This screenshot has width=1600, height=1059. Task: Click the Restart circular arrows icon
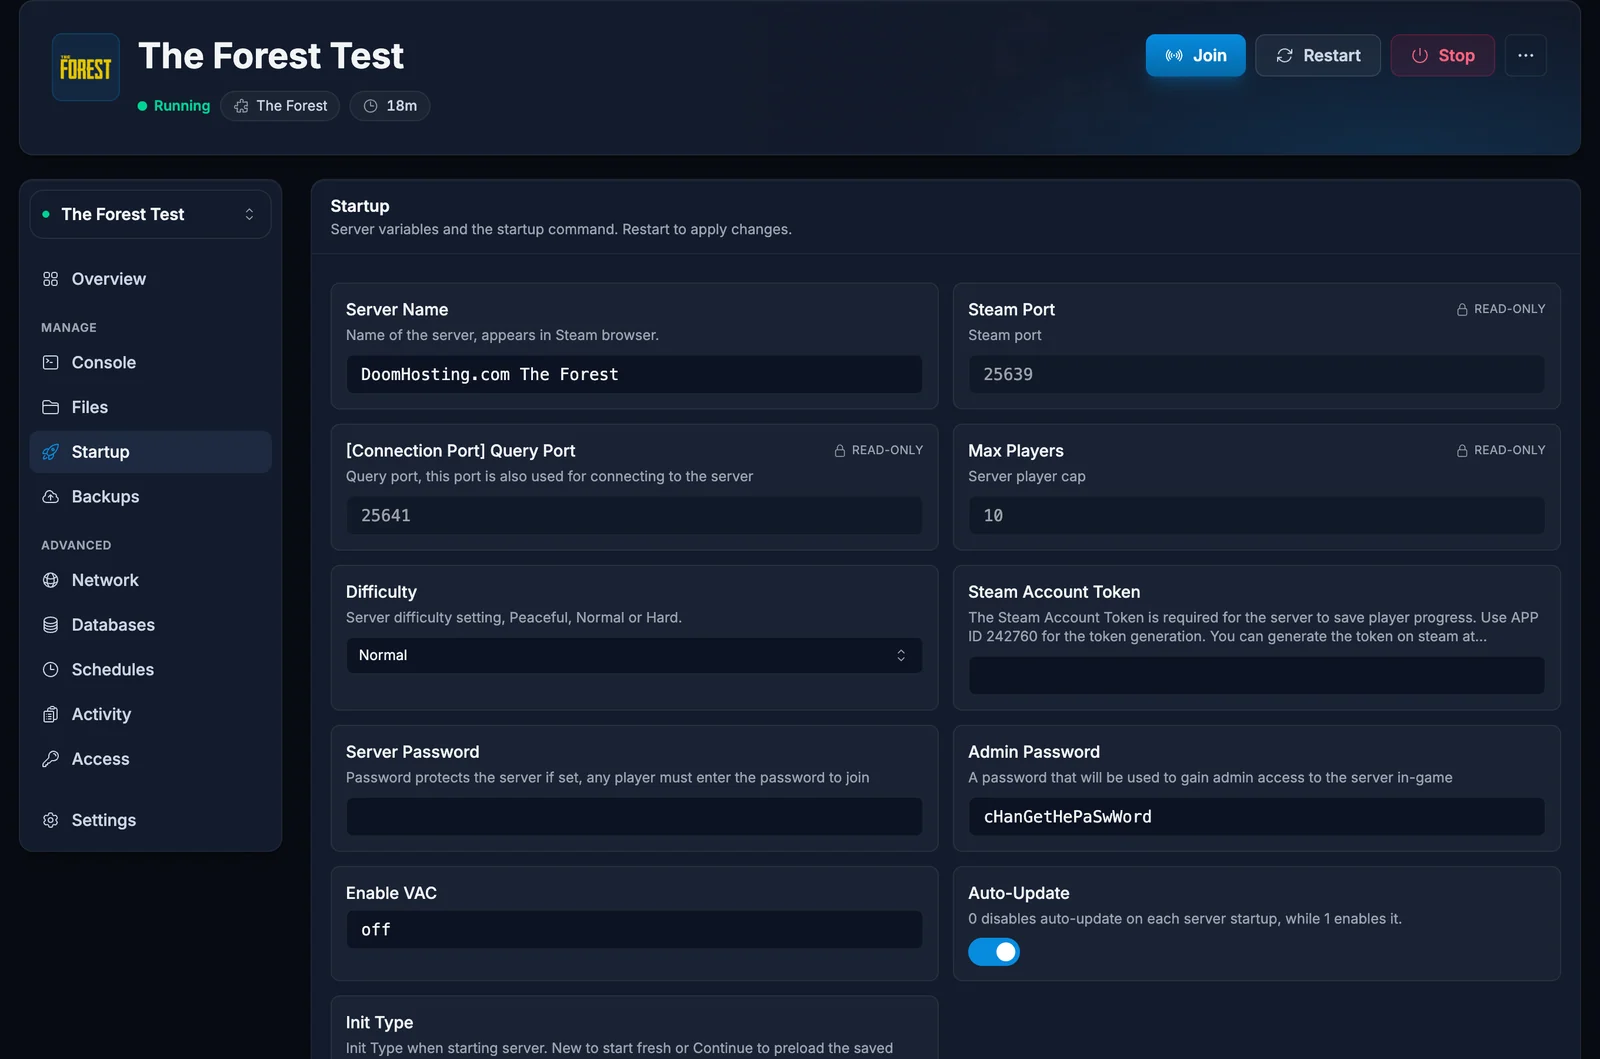1285,56
